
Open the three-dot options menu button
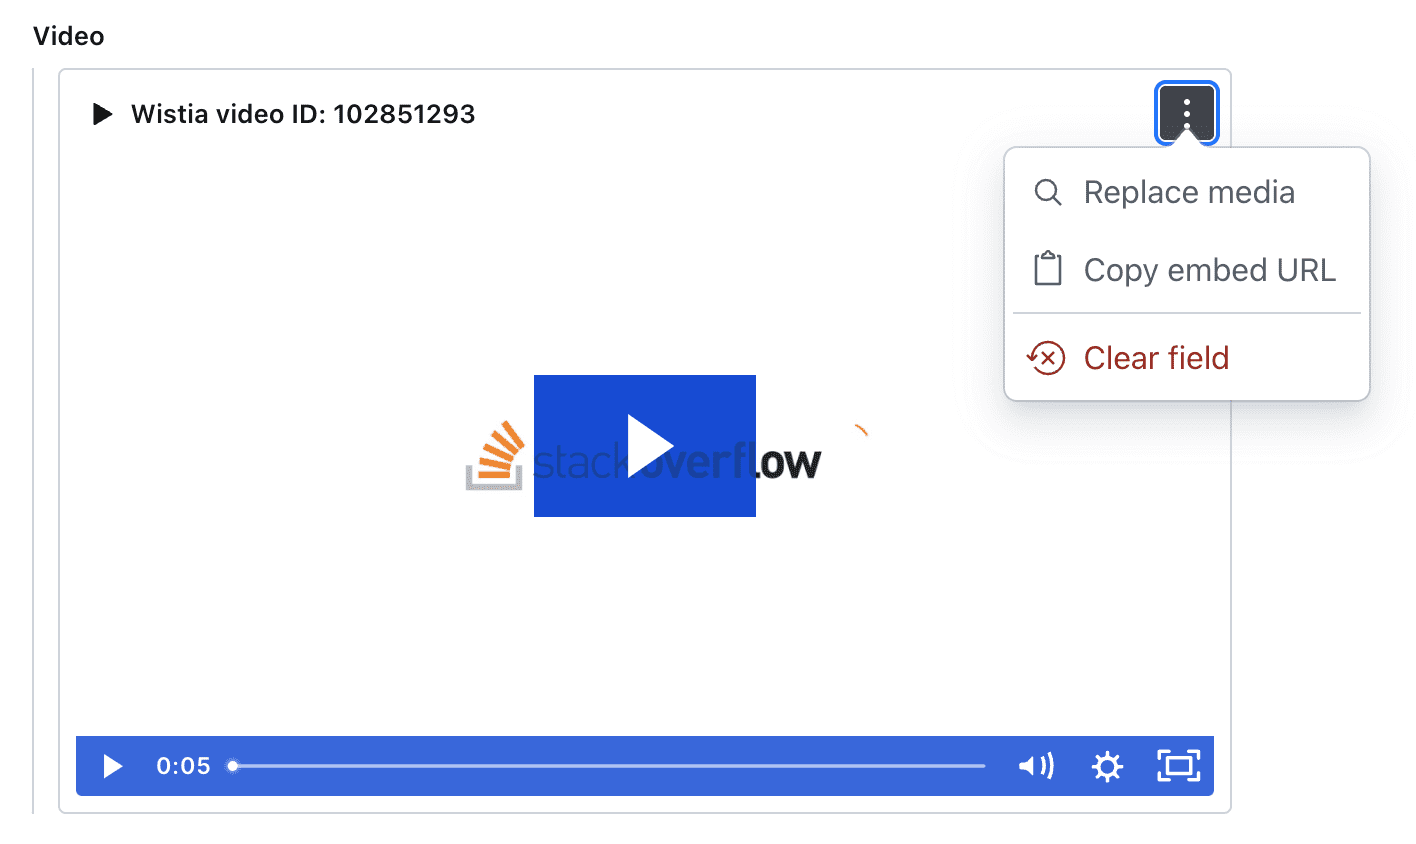tap(1186, 113)
